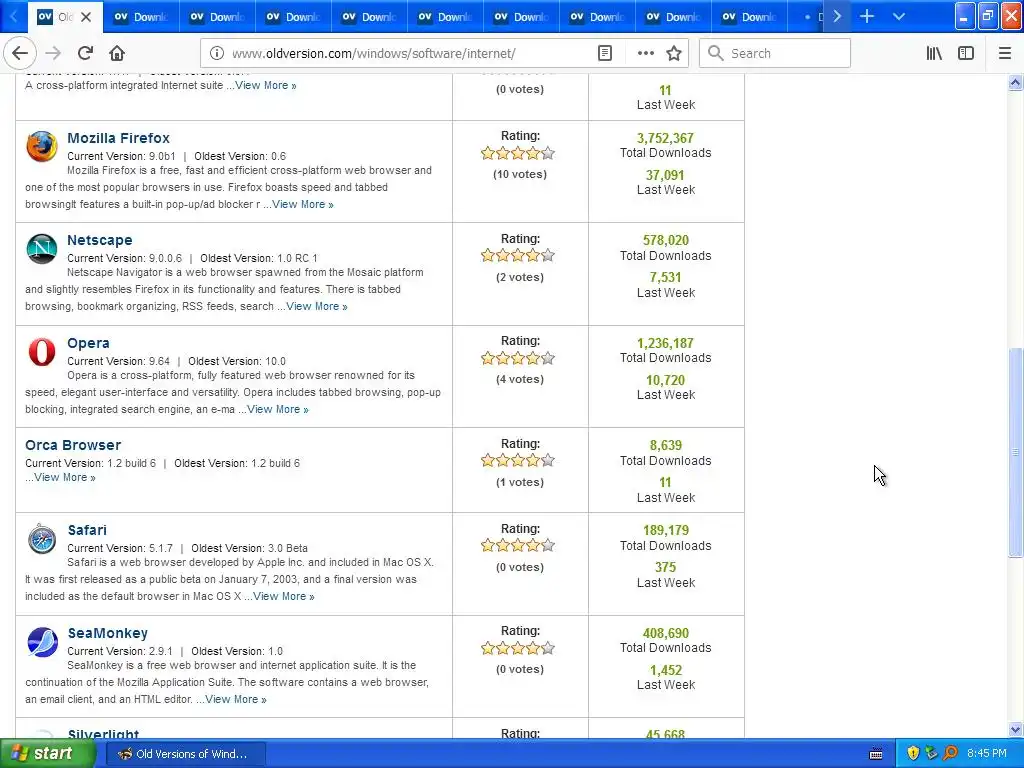
Task: Toggle reader view in address bar
Action: pyautogui.click(x=605, y=54)
